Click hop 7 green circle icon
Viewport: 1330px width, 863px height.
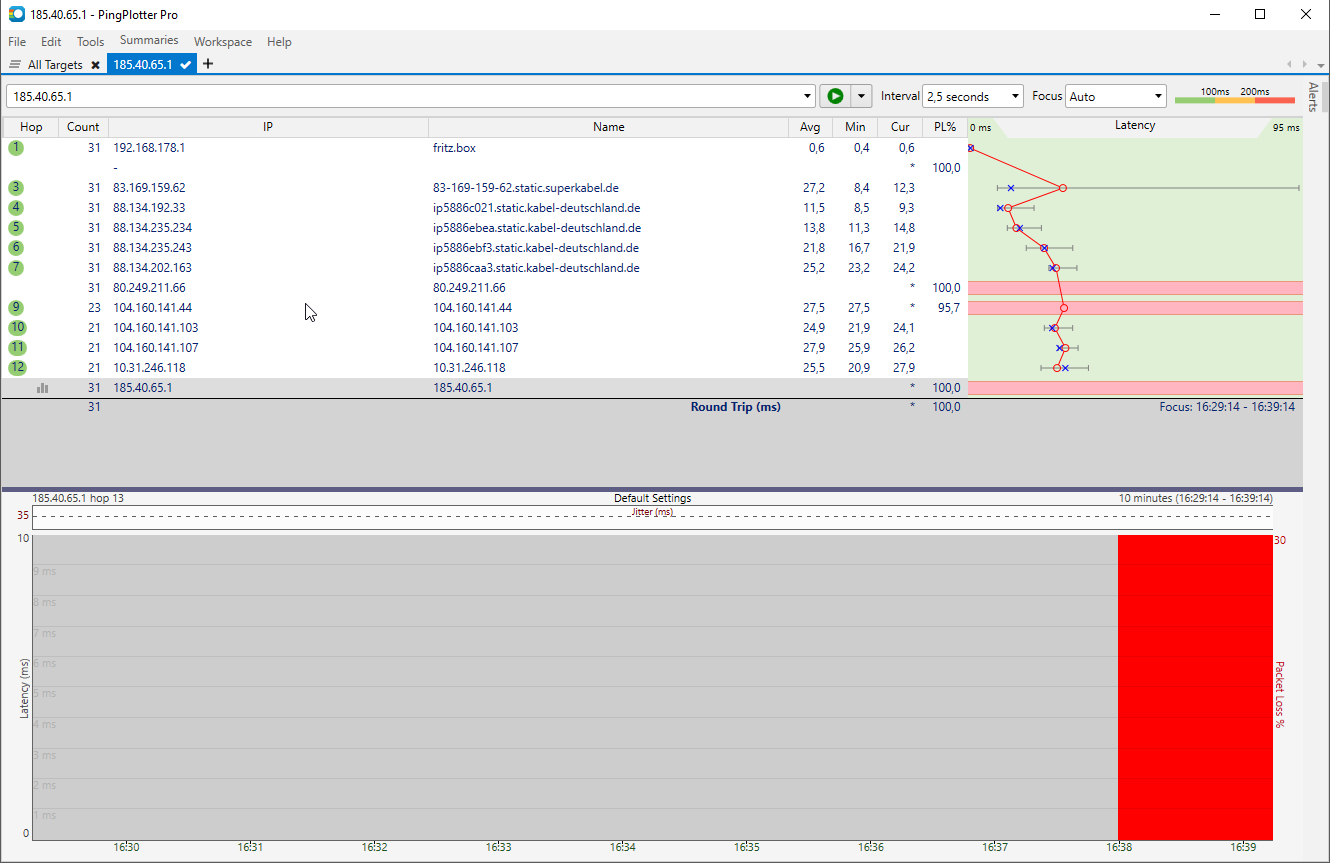point(16,268)
